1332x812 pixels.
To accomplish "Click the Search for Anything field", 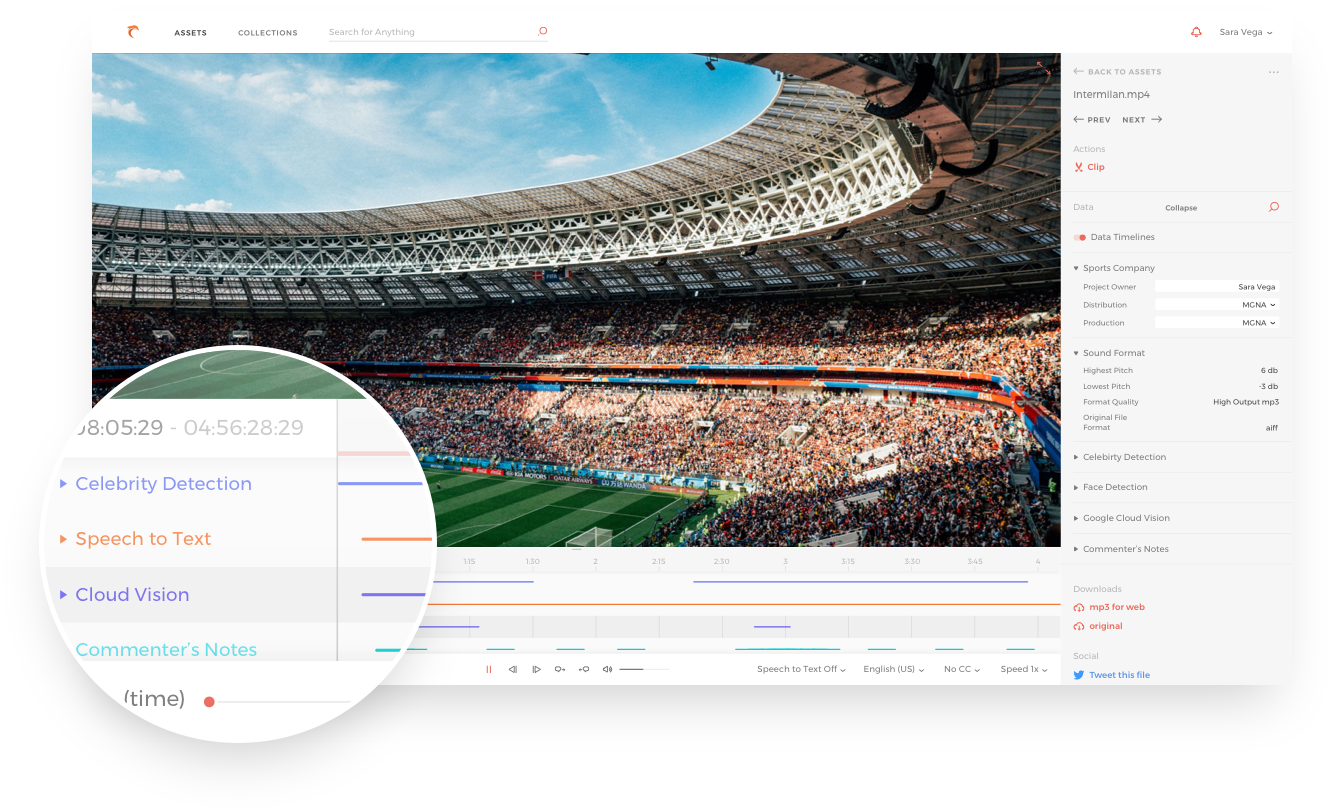I will click(x=420, y=31).
